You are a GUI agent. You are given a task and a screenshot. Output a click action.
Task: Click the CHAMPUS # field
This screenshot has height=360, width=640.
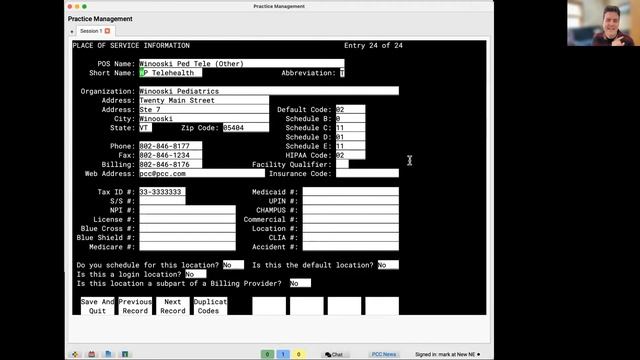coord(351,210)
